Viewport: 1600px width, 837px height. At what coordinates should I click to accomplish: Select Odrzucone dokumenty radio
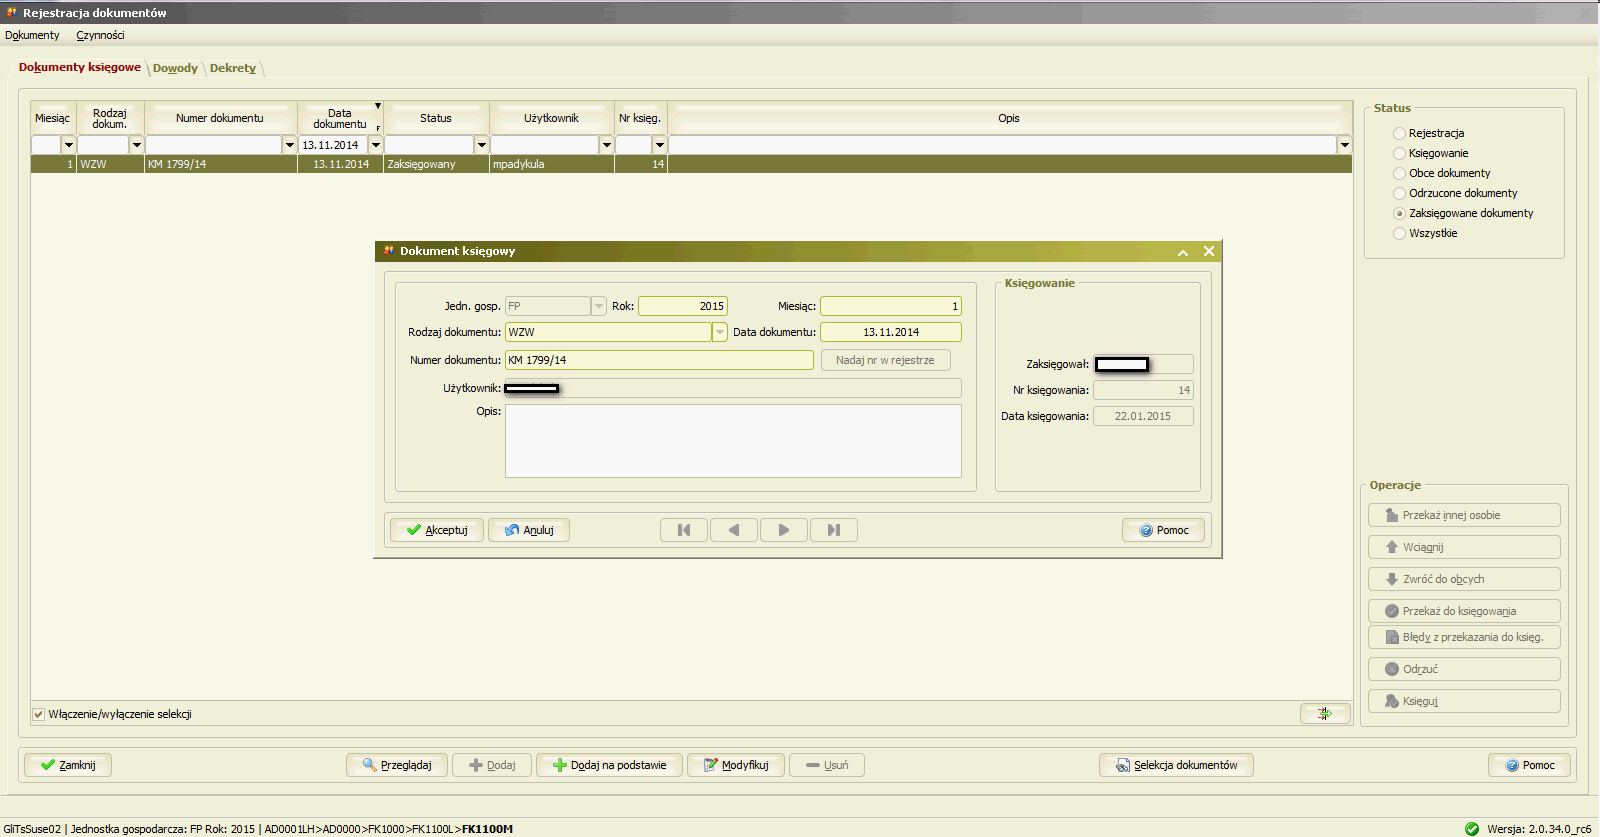[x=1399, y=193]
